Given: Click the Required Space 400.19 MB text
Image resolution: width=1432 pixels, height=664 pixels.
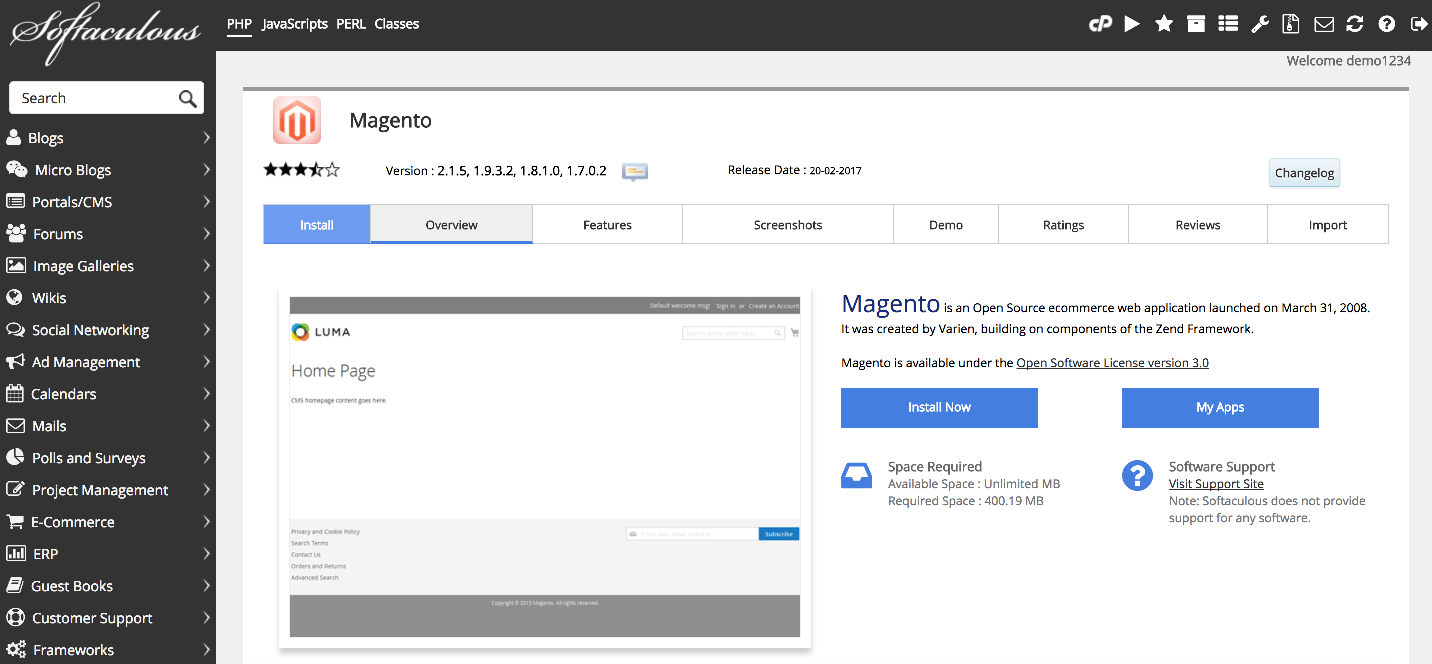Looking at the screenshot, I should tap(966, 501).
